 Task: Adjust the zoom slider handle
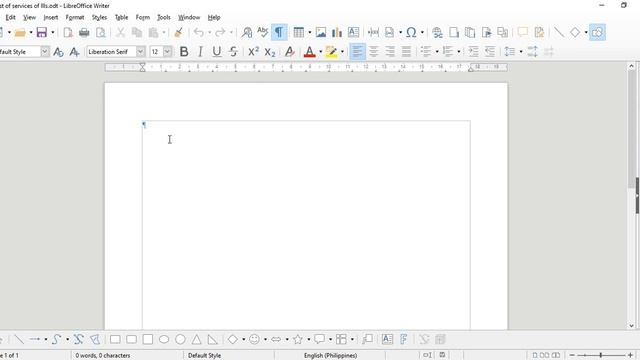coord(601,356)
